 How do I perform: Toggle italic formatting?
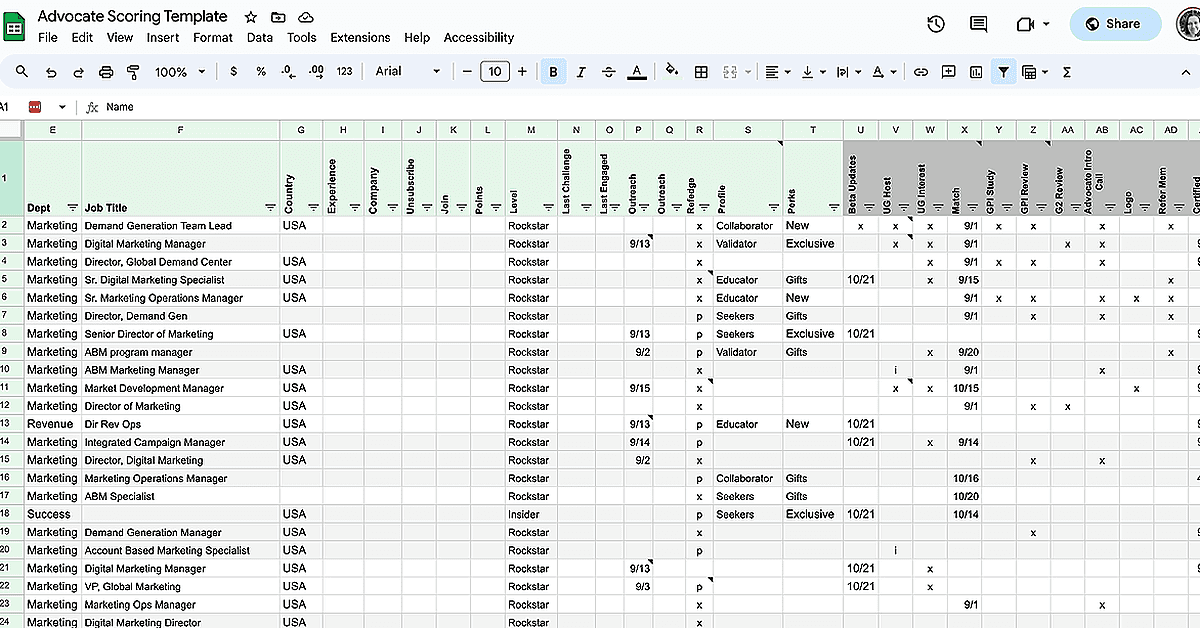581,72
